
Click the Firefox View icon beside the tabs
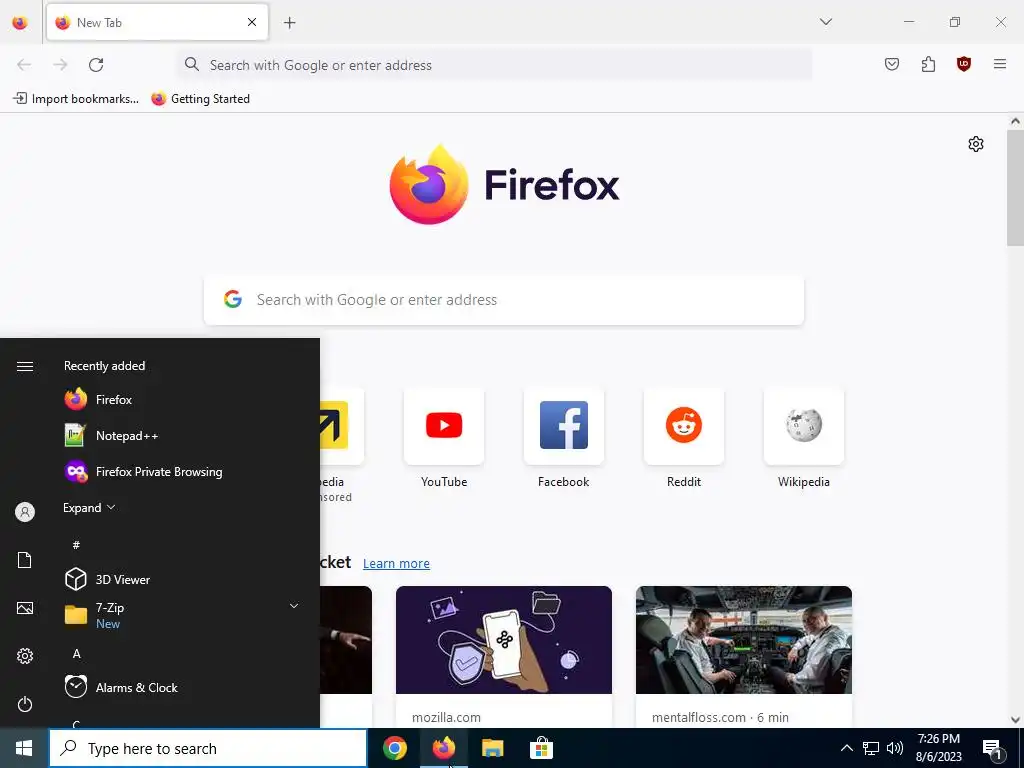click(x=20, y=23)
